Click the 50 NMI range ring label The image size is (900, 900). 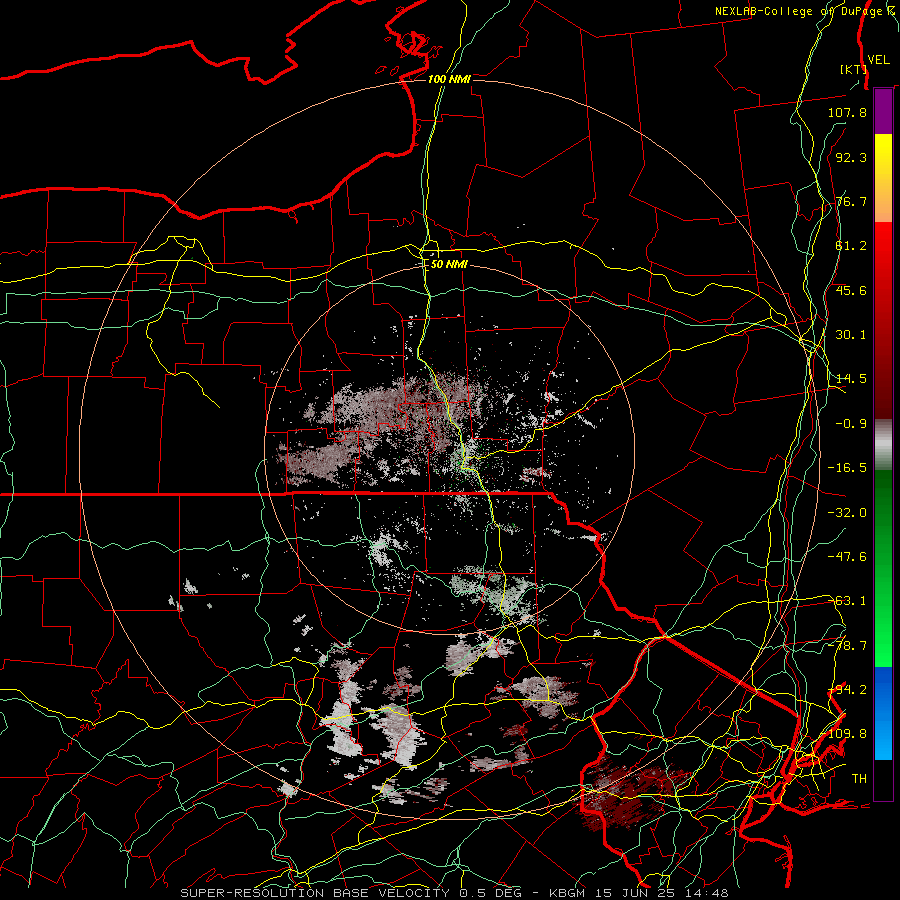point(449,264)
